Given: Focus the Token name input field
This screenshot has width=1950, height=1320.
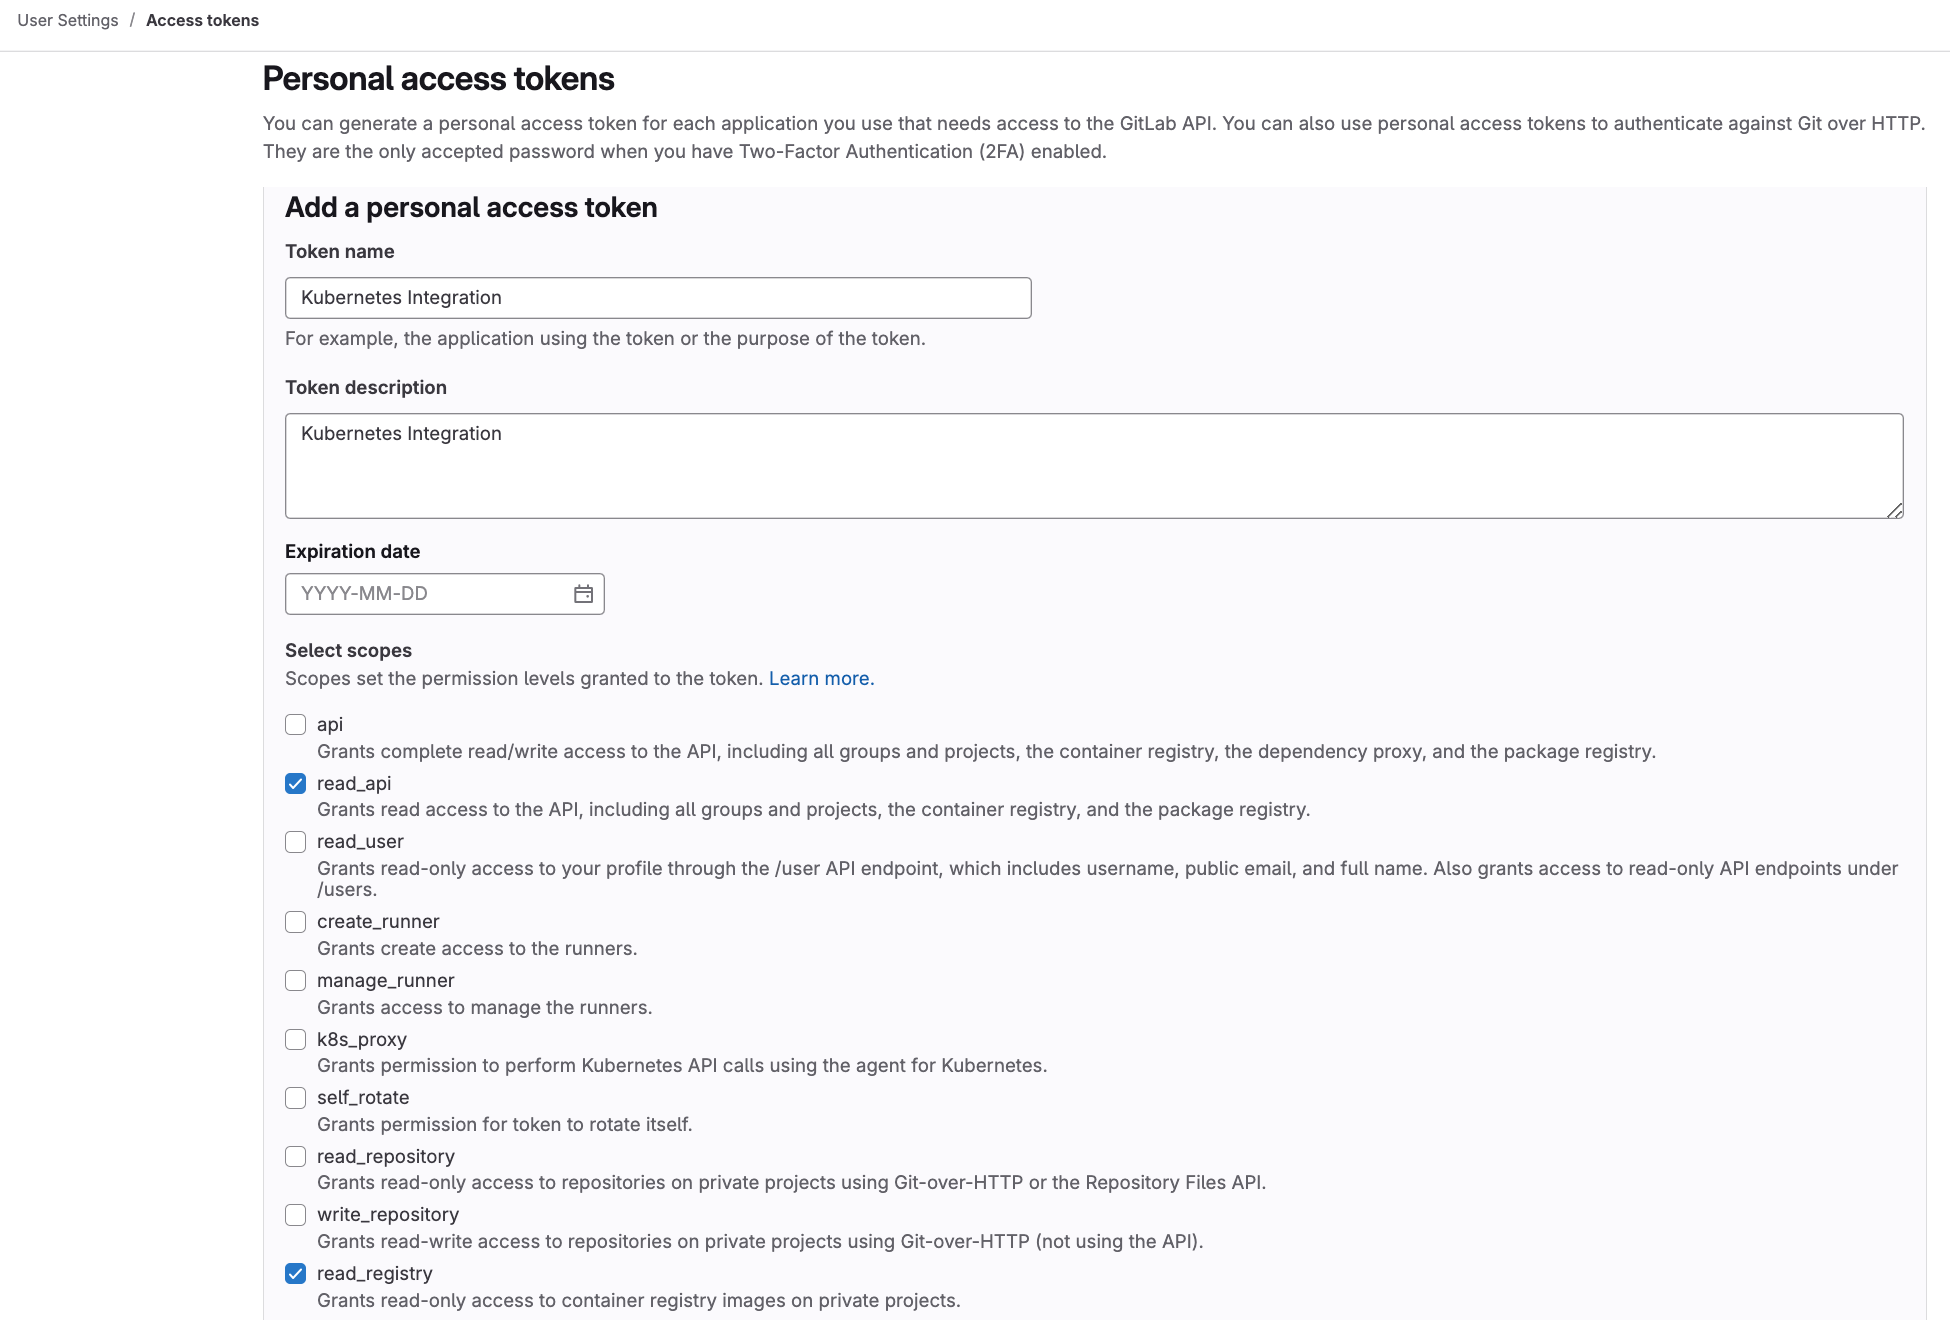Looking at the screenshot, I should pyautogui.click(x=657, y=298).
